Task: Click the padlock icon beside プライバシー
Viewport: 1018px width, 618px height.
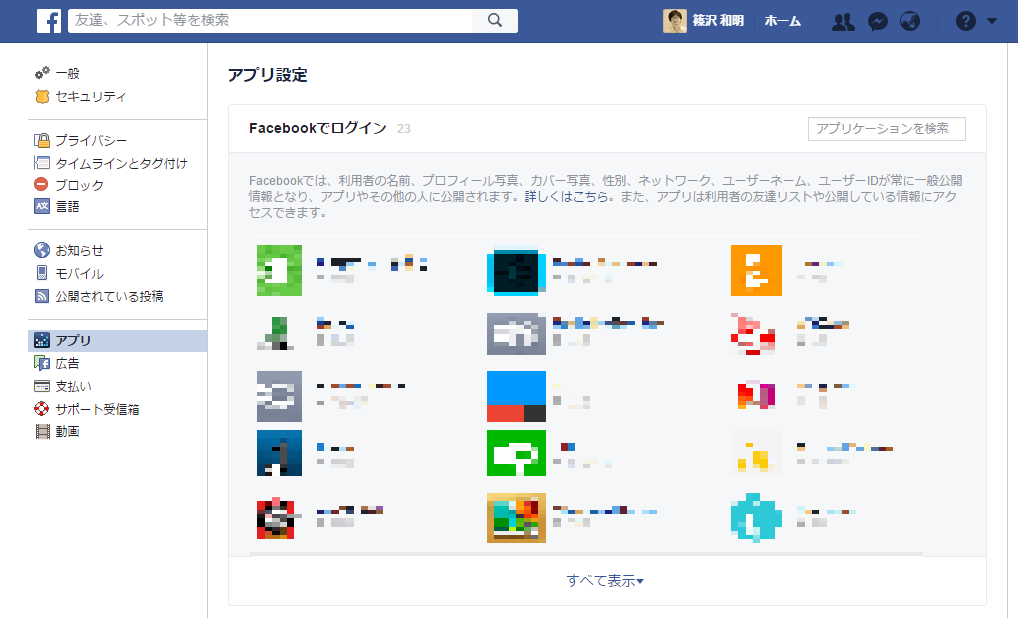Action: click(42, 140)
